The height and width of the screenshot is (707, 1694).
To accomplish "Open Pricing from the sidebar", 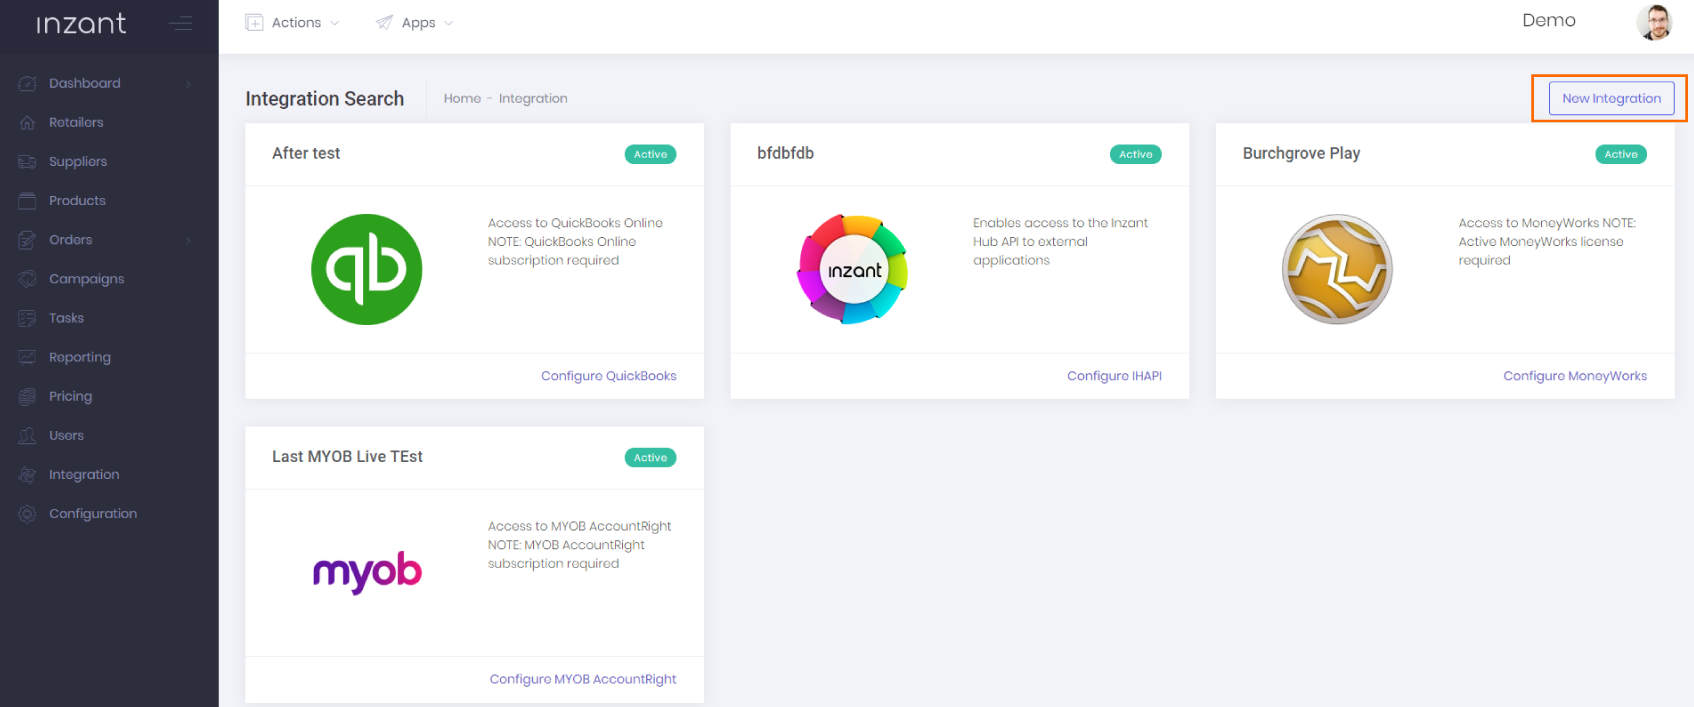I will 70,396.
